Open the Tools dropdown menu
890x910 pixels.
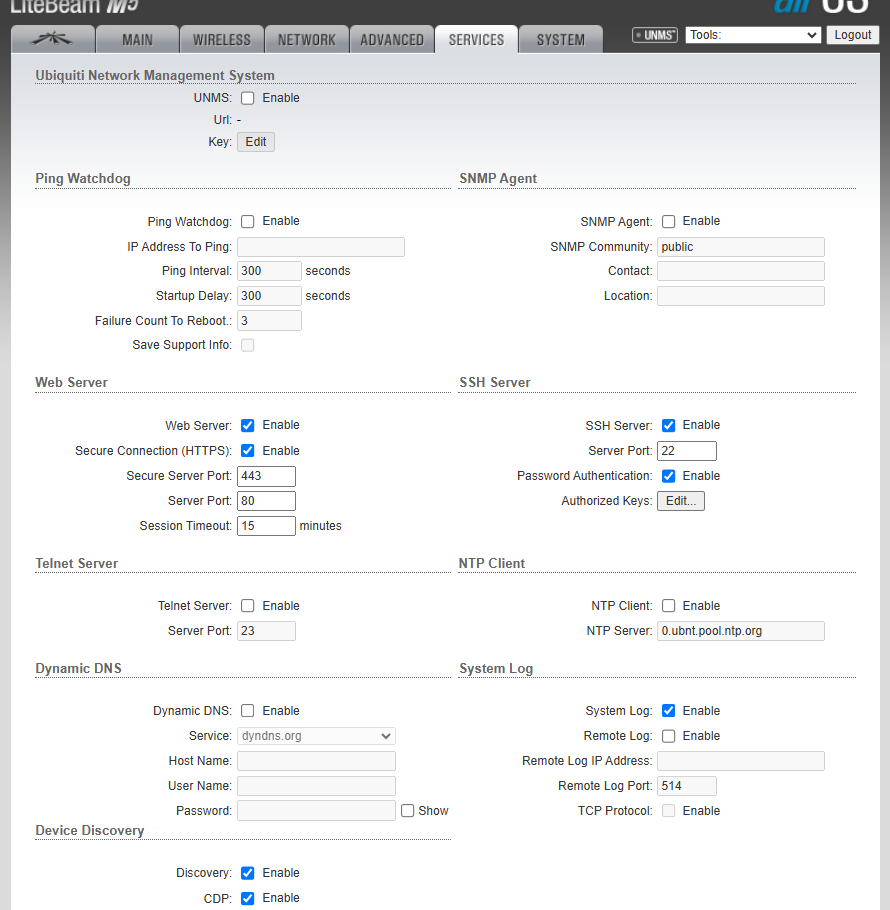pos(753,35)
